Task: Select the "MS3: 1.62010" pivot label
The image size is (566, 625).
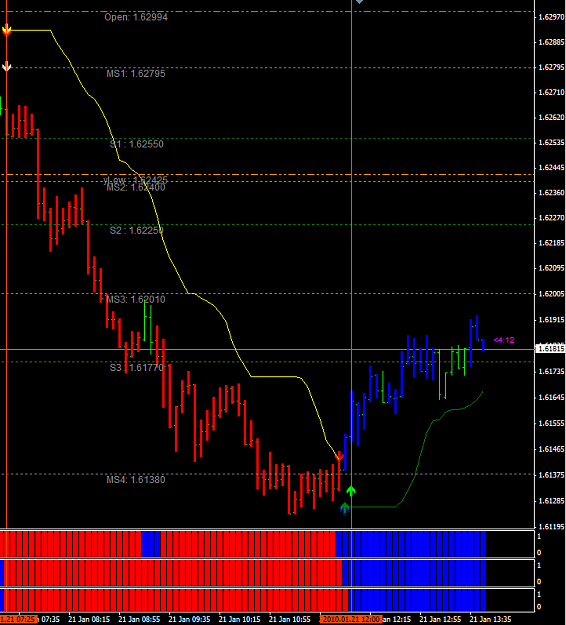Action: point(136,300)
